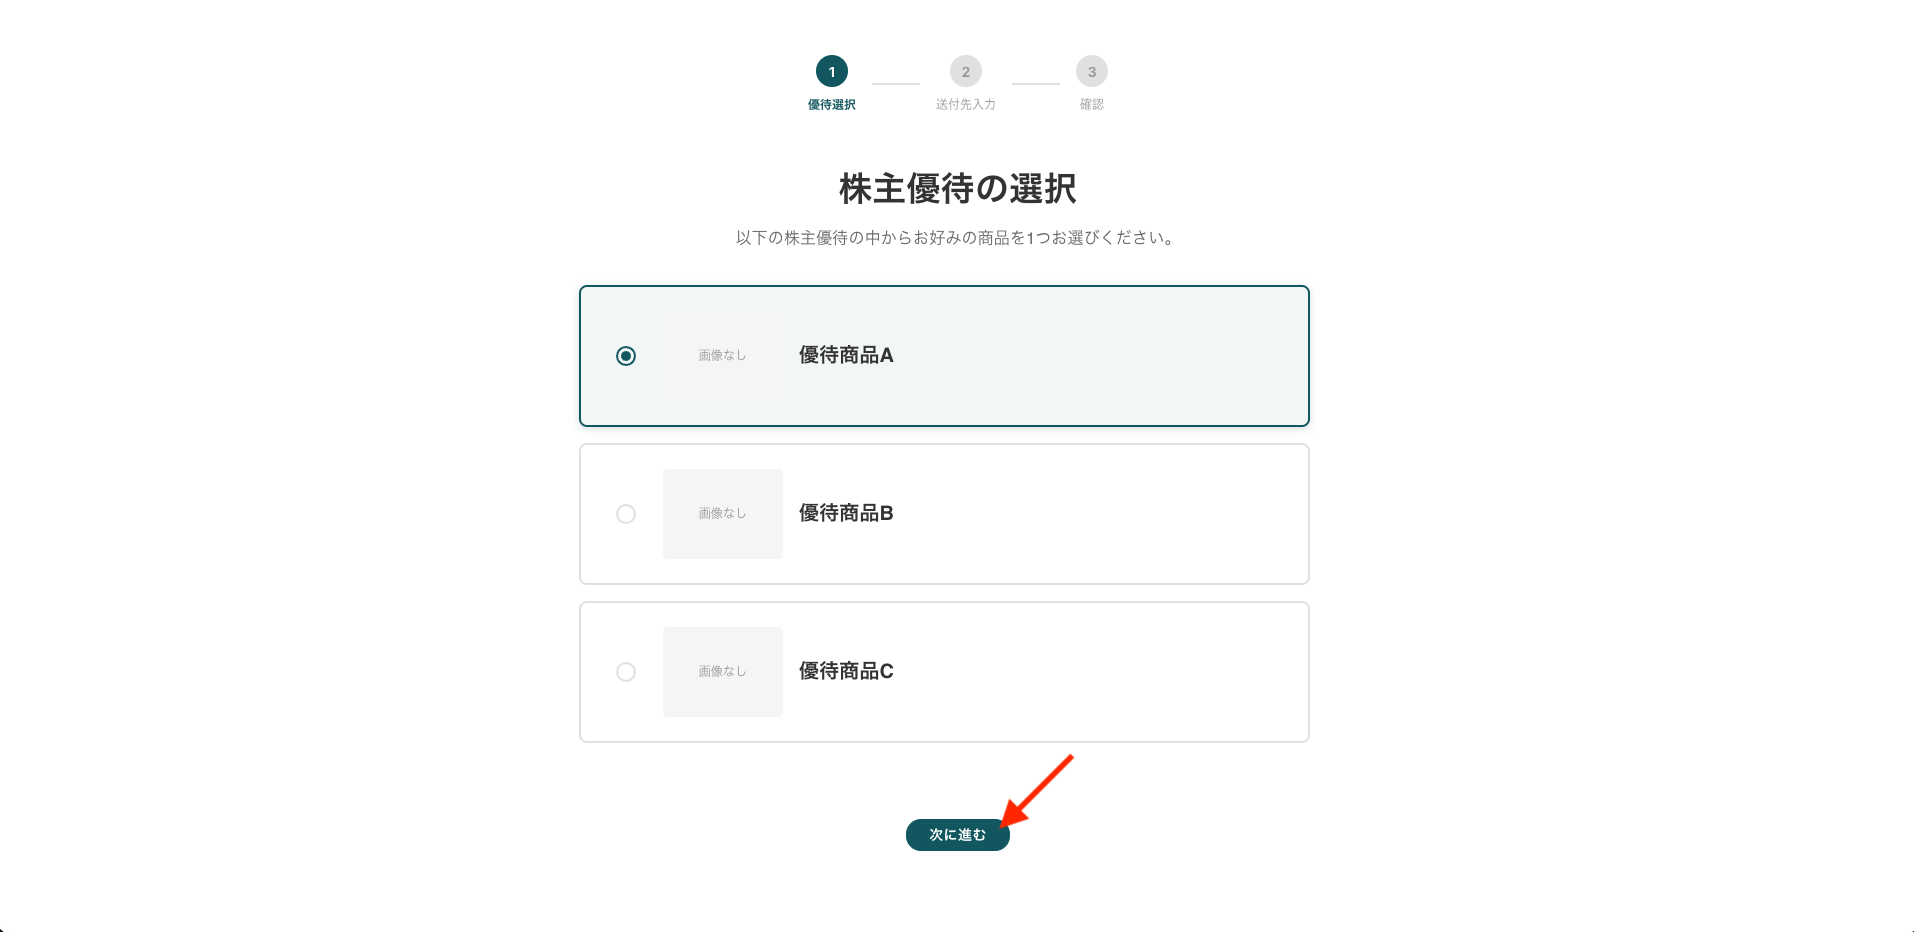Viewport: 1914px width, 932px height.
Task: Click the 株主優待の選択 page heading
Action: tap(957, 189)
